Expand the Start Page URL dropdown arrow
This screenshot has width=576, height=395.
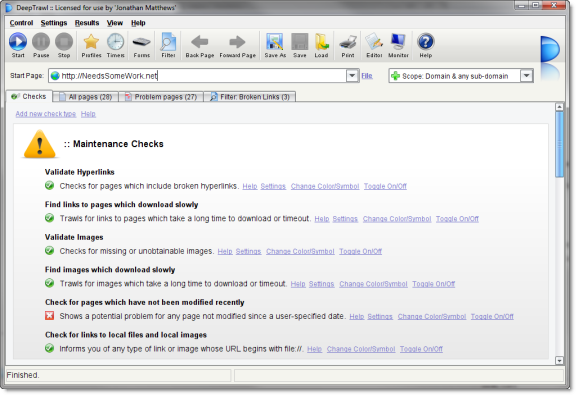pyautogui.click(x=352, y=76)
